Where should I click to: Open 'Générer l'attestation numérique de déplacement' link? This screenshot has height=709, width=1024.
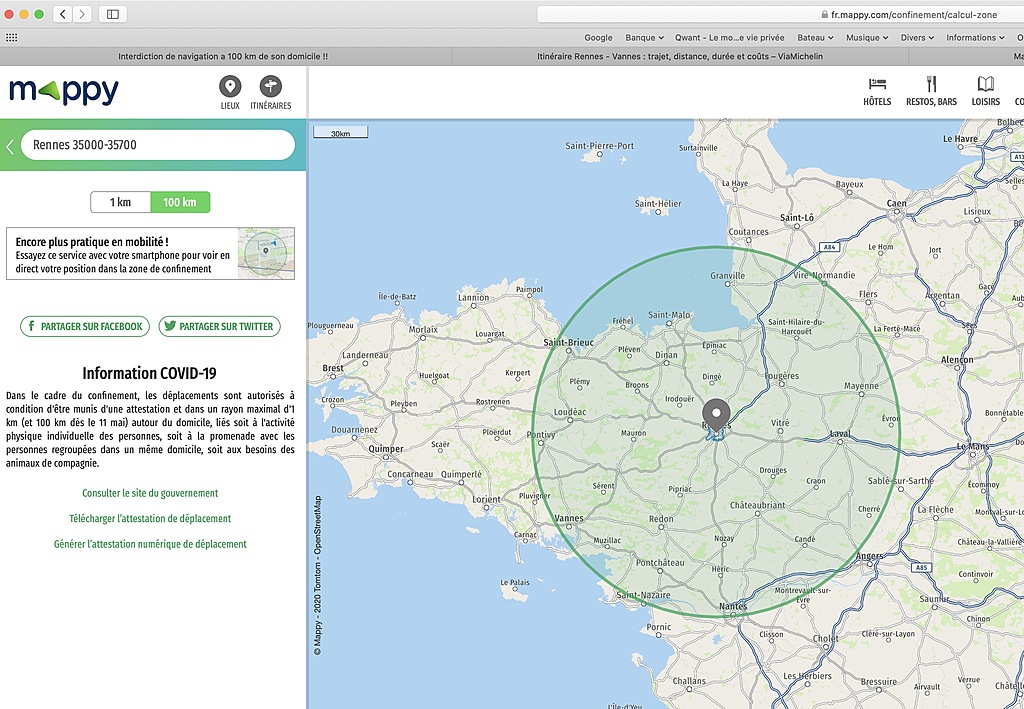tap(150, 544)
